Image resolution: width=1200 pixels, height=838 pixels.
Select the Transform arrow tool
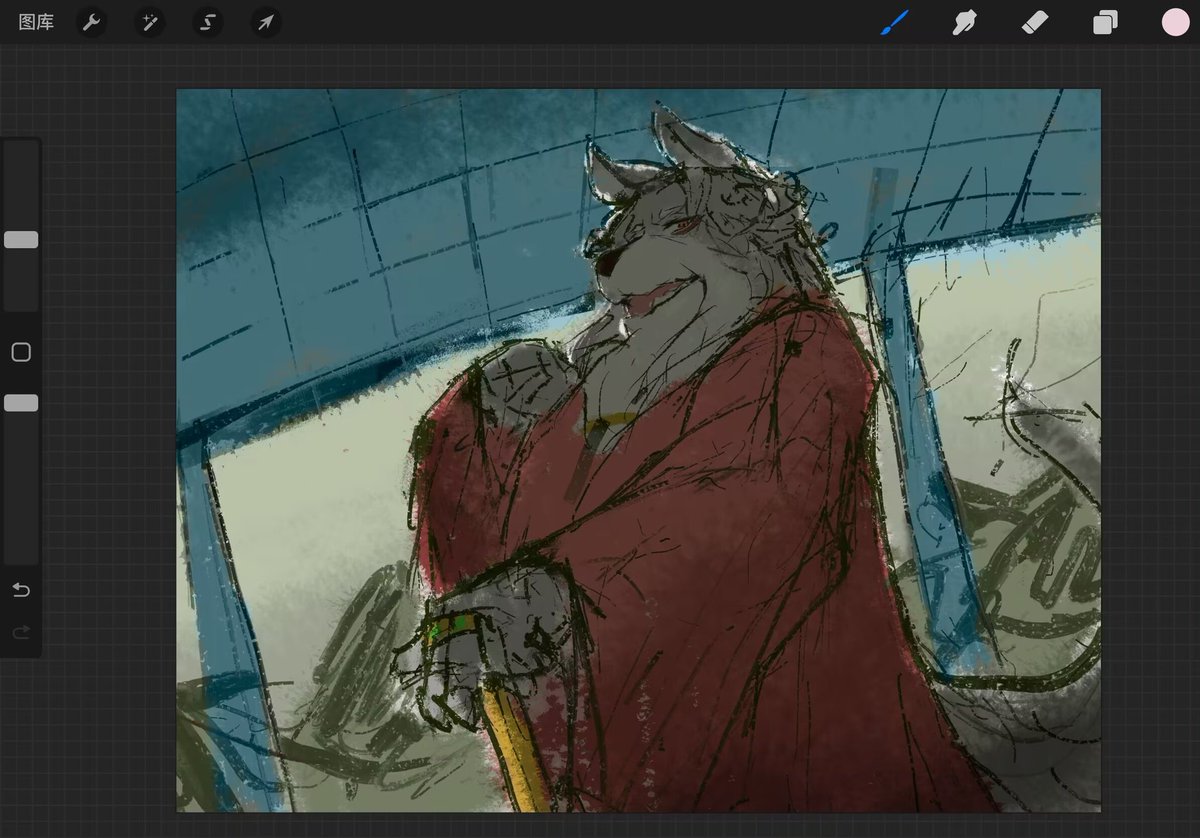point(266,23)
